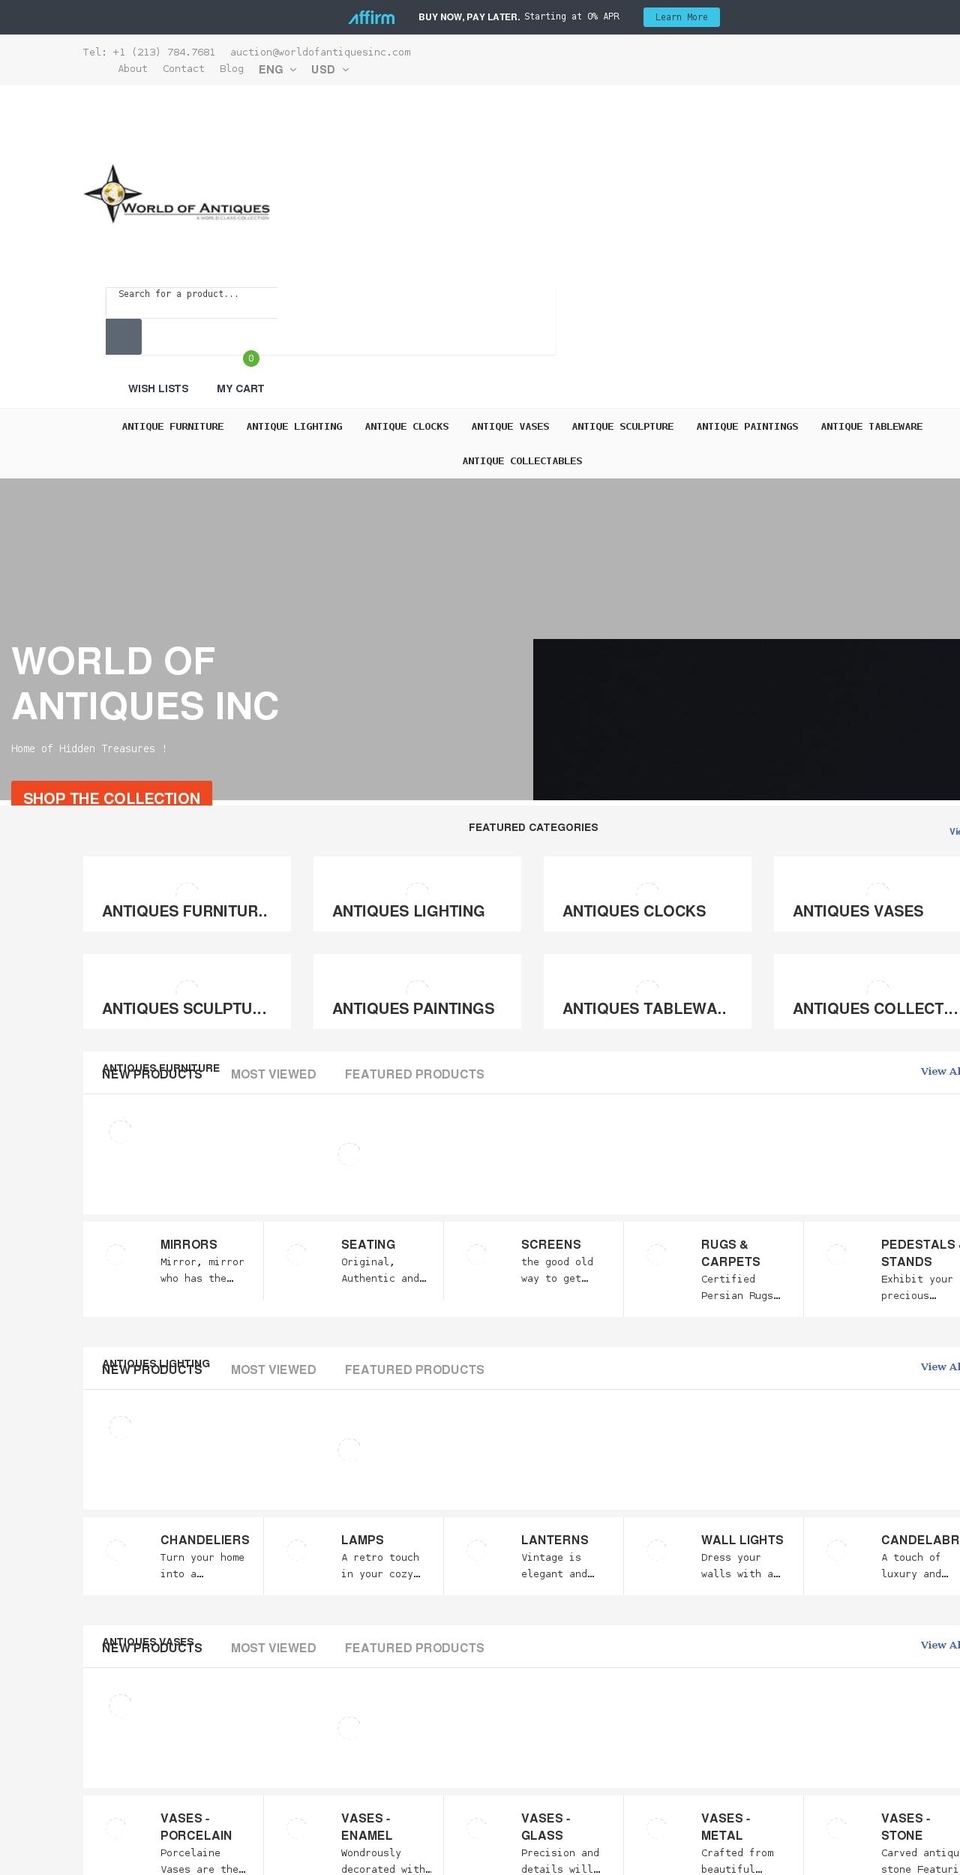The image size is (960, 1875).
Task: Open the Contact page link
Action: pyautogui.click(x=184, y=69)
